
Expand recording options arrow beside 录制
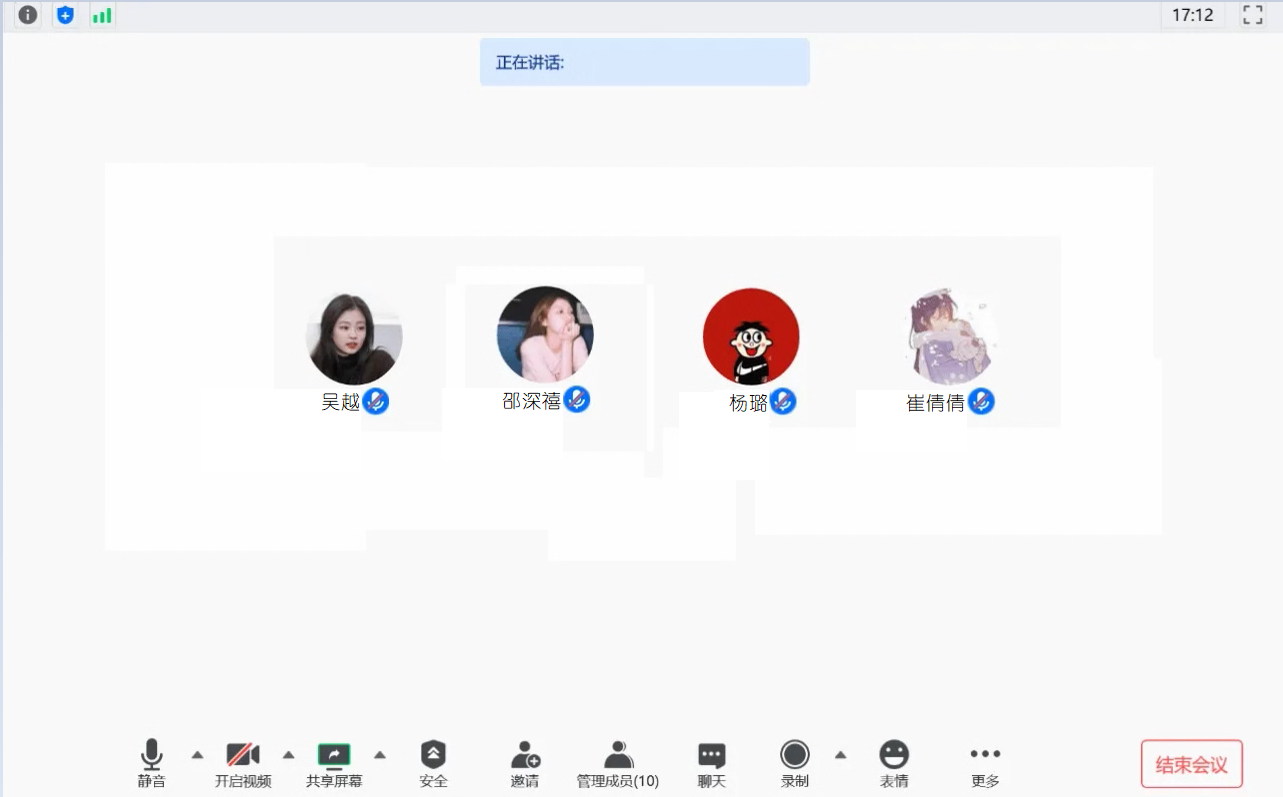(841, 755)
